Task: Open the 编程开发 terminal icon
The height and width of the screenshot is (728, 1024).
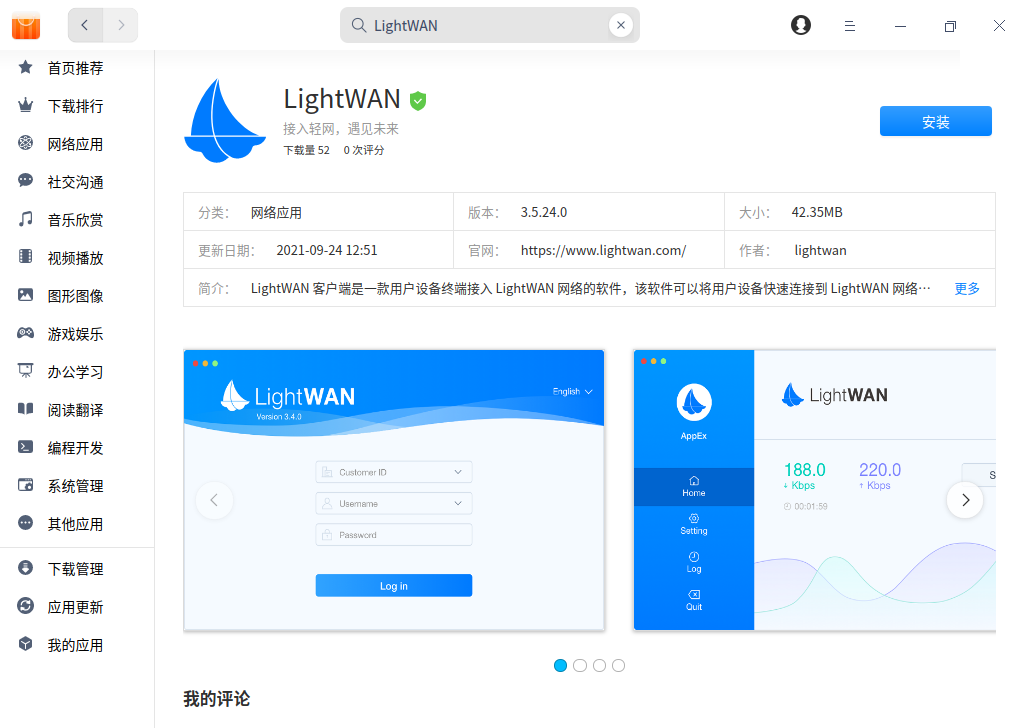Action: tap(26, 448)
